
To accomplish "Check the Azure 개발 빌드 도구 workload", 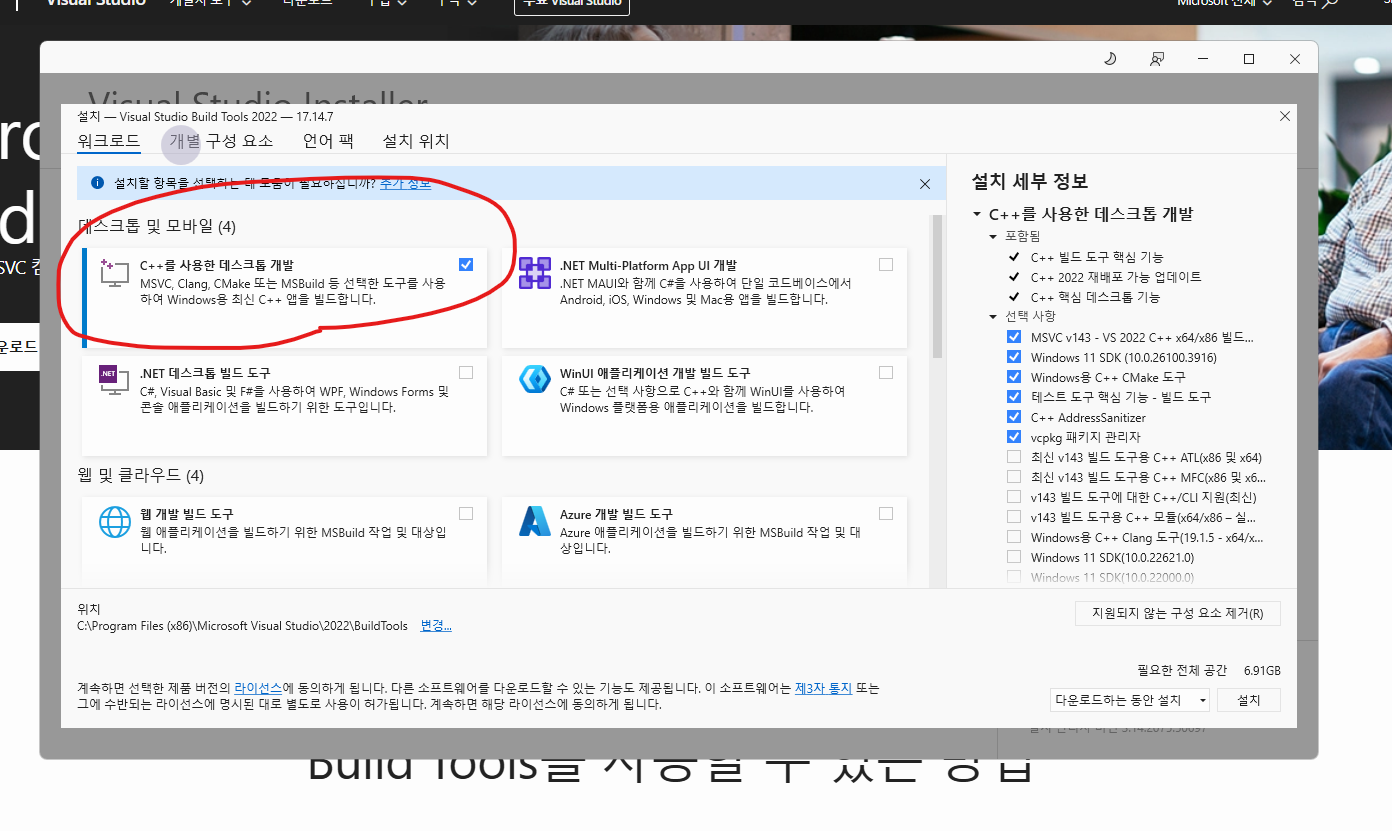I will click(x=886, y=514).
